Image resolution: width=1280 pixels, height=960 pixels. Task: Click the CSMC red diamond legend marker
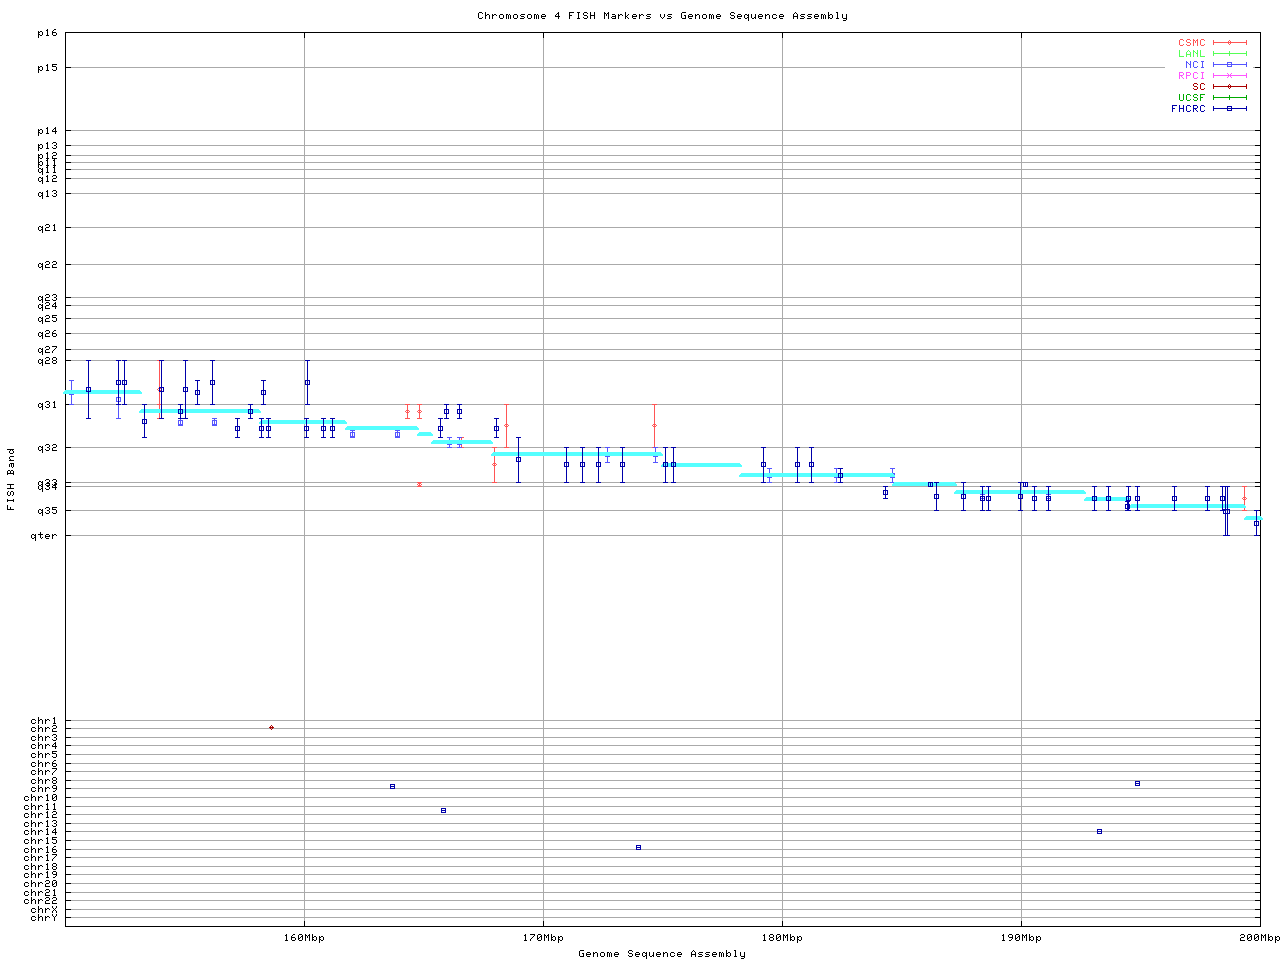pyautogui.click(x=1229, y=43)
